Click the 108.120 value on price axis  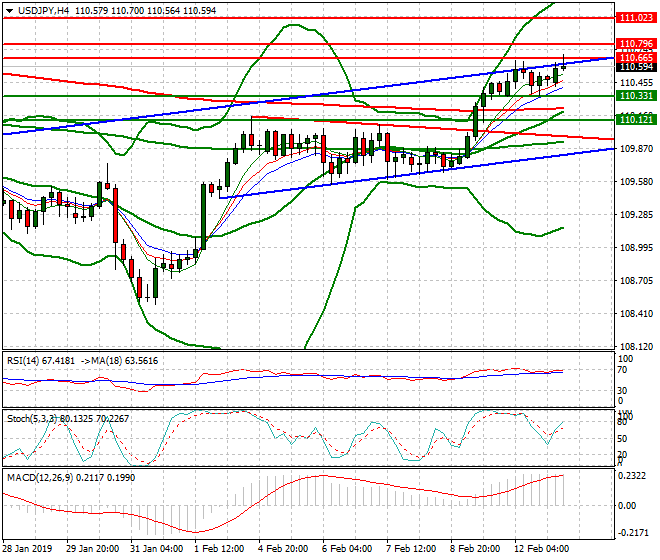(636, 346)
